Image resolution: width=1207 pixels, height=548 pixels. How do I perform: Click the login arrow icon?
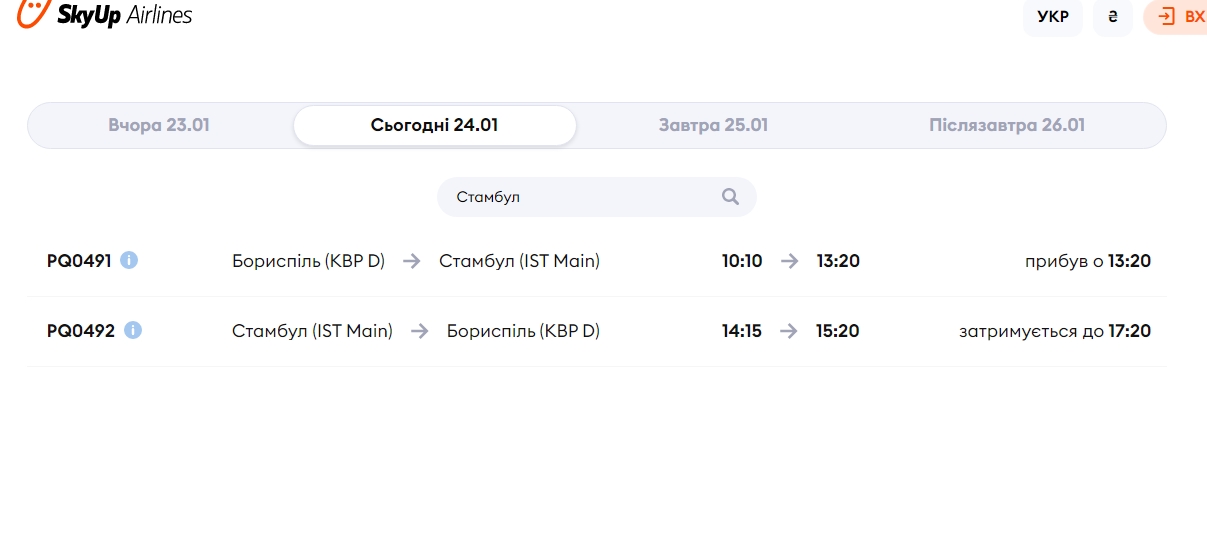(x=1166, y=16)
